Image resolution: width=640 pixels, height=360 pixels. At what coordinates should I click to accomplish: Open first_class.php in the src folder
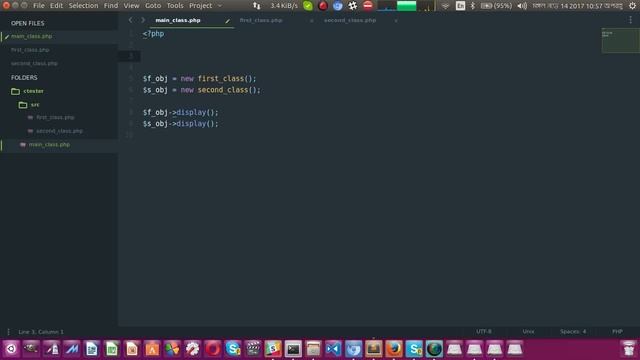(55, 118)
